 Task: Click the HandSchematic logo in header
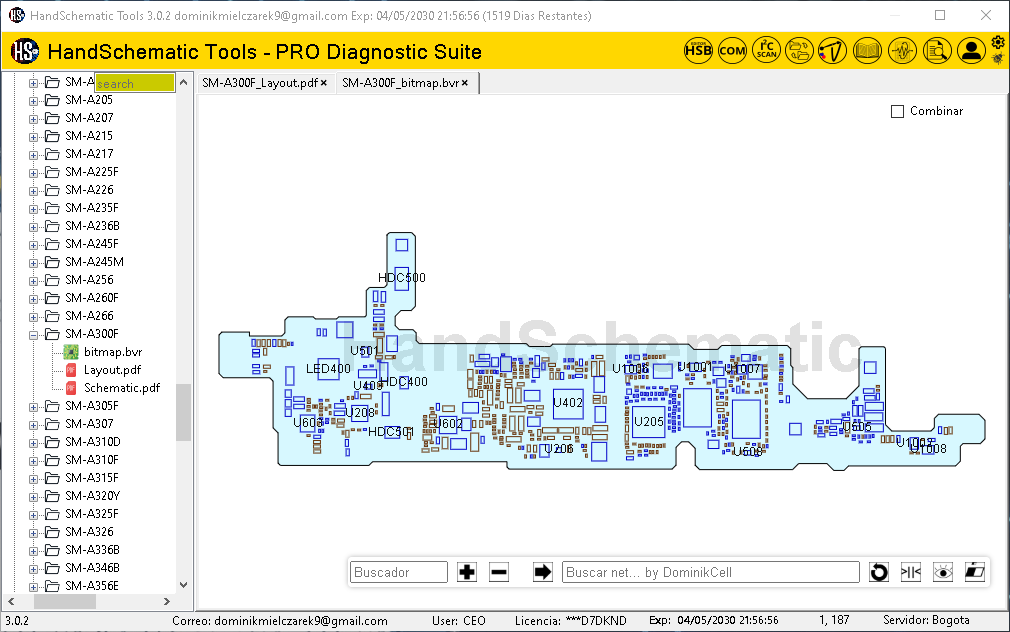pos(25,51)
